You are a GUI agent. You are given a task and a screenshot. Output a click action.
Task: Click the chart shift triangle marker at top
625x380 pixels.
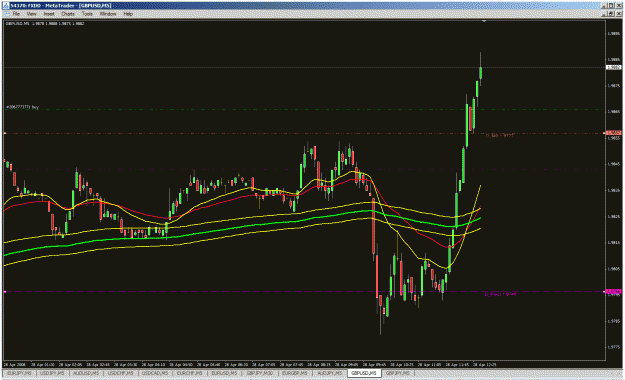(484, 21)
